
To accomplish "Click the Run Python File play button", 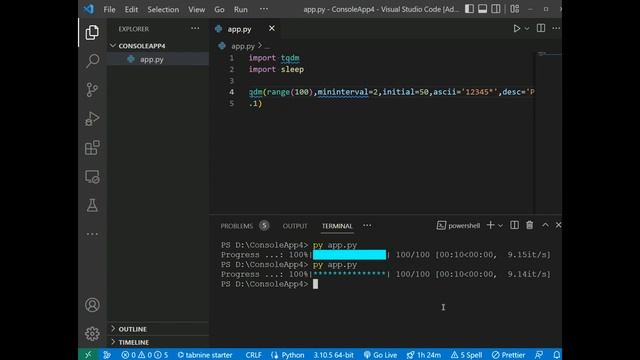I will coord(516,29).
